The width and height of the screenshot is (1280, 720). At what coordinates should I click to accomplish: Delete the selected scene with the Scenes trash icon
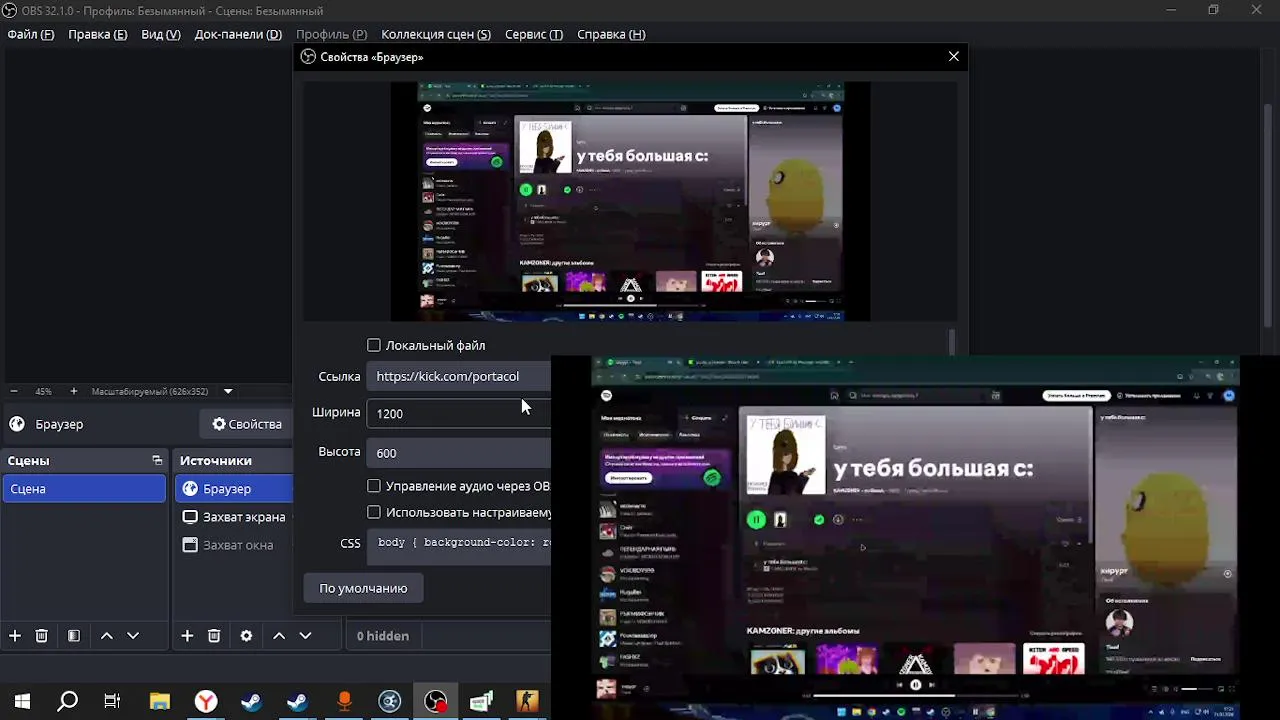coord(42,636)
